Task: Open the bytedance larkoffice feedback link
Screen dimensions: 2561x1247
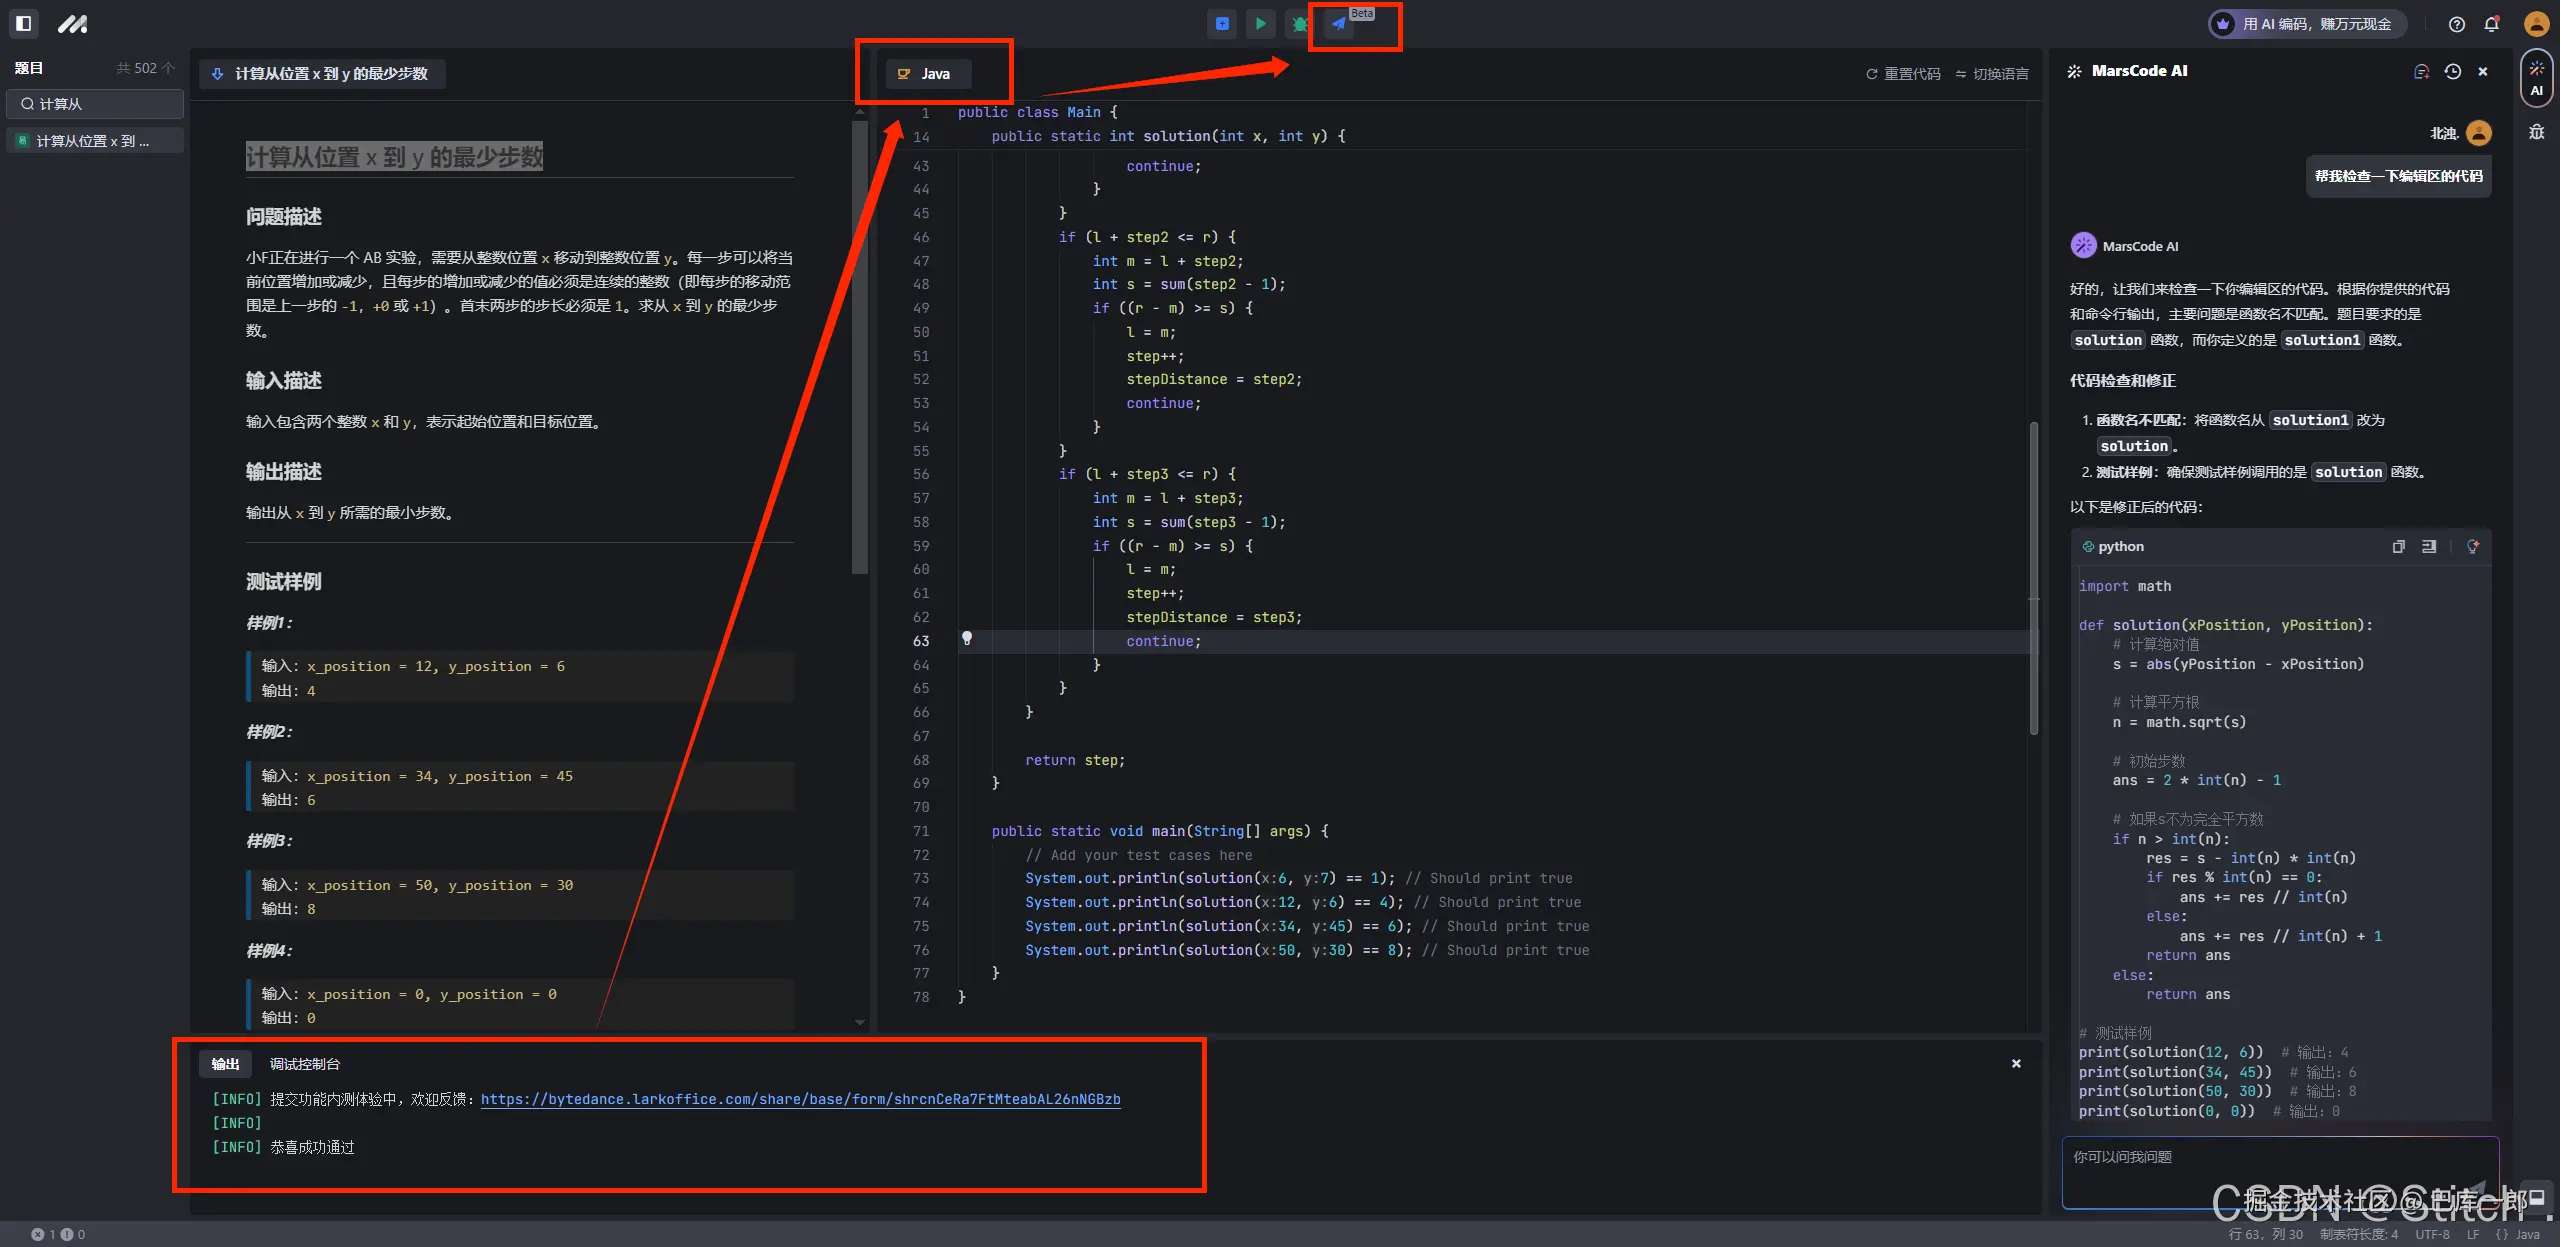Action: click(800, 1099)
